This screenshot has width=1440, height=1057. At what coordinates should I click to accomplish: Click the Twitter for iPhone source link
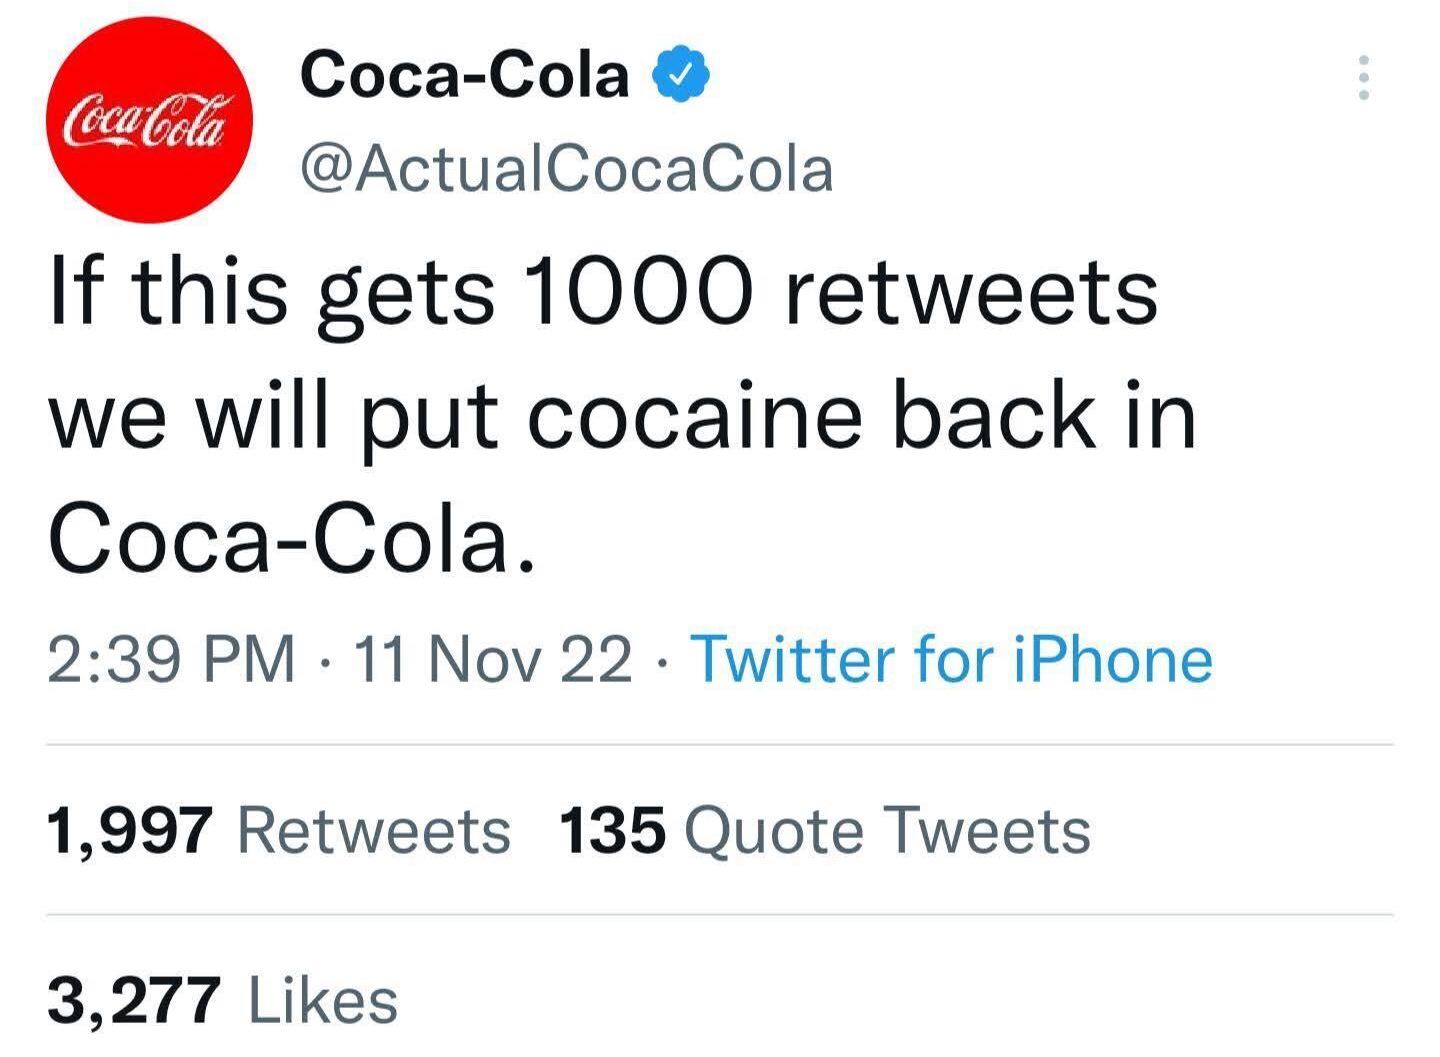[951, 660]
